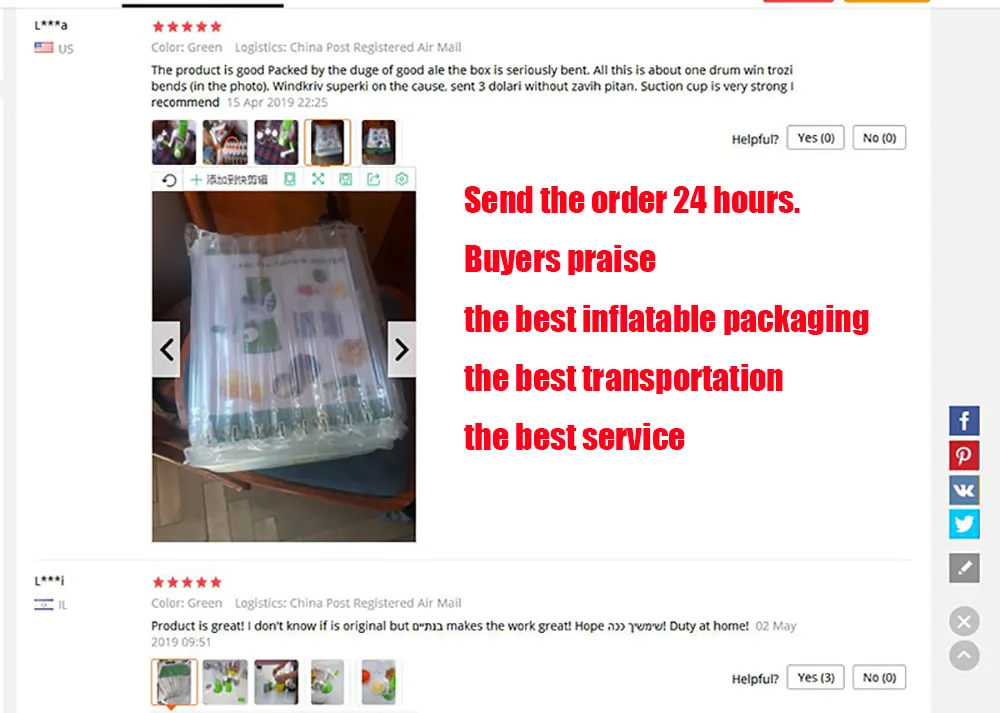
Task: Click the rotate image icon above photo
Action: [x=169, y=180]
